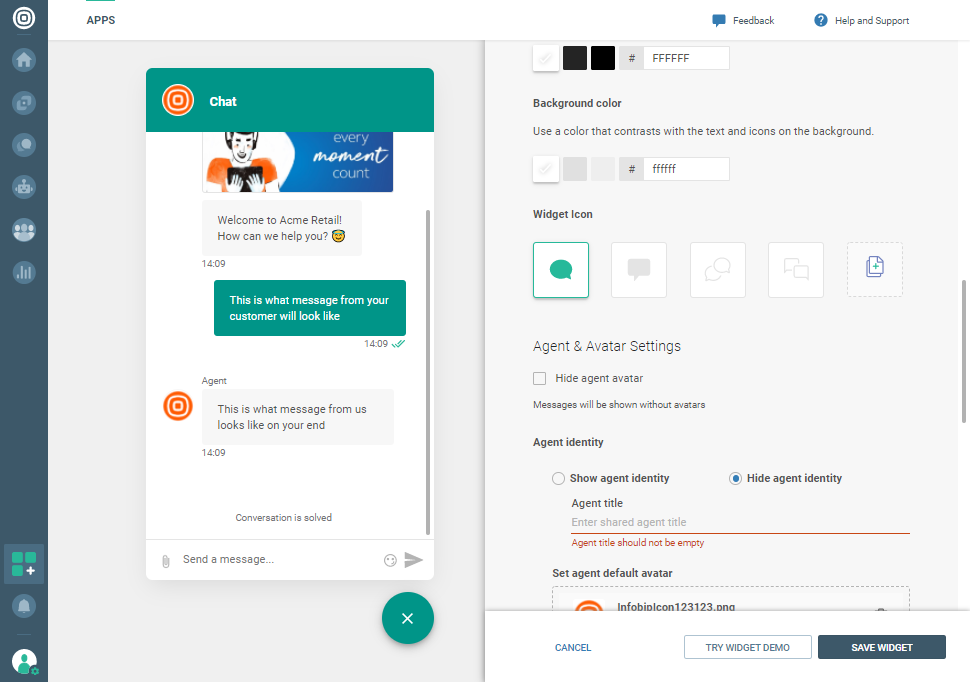Select the light gray background swatch
The height and width of the screenshot is (682, 970).
coord(575,169)
